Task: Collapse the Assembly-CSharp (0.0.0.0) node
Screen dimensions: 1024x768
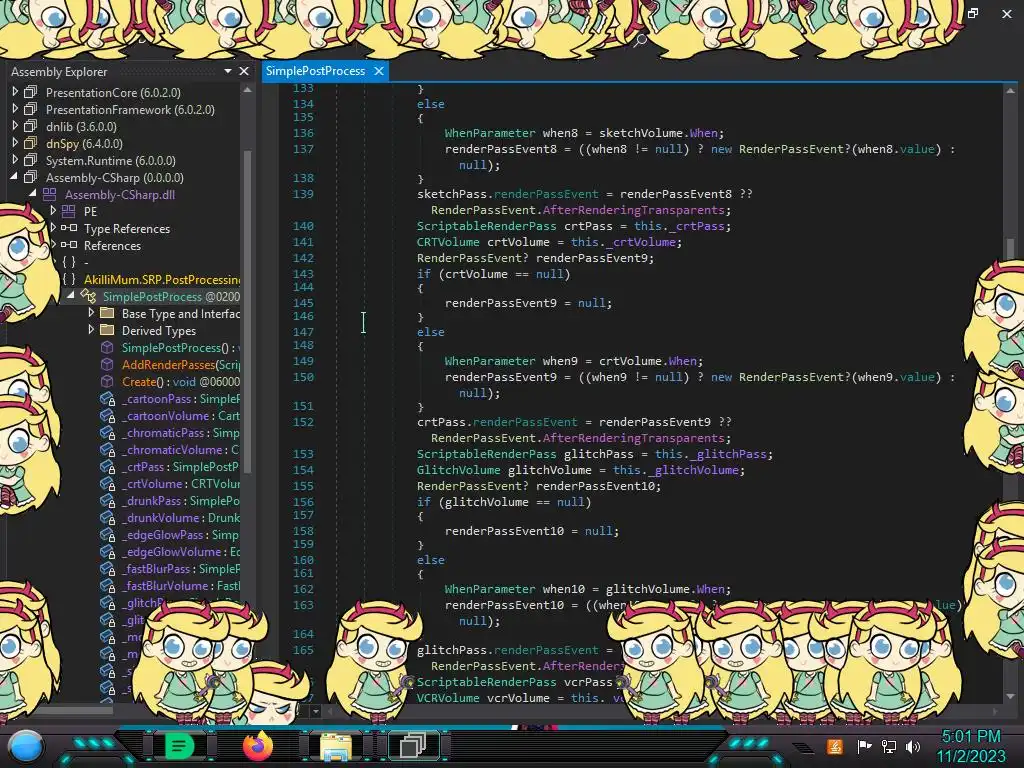Action: tap(14, 177)
